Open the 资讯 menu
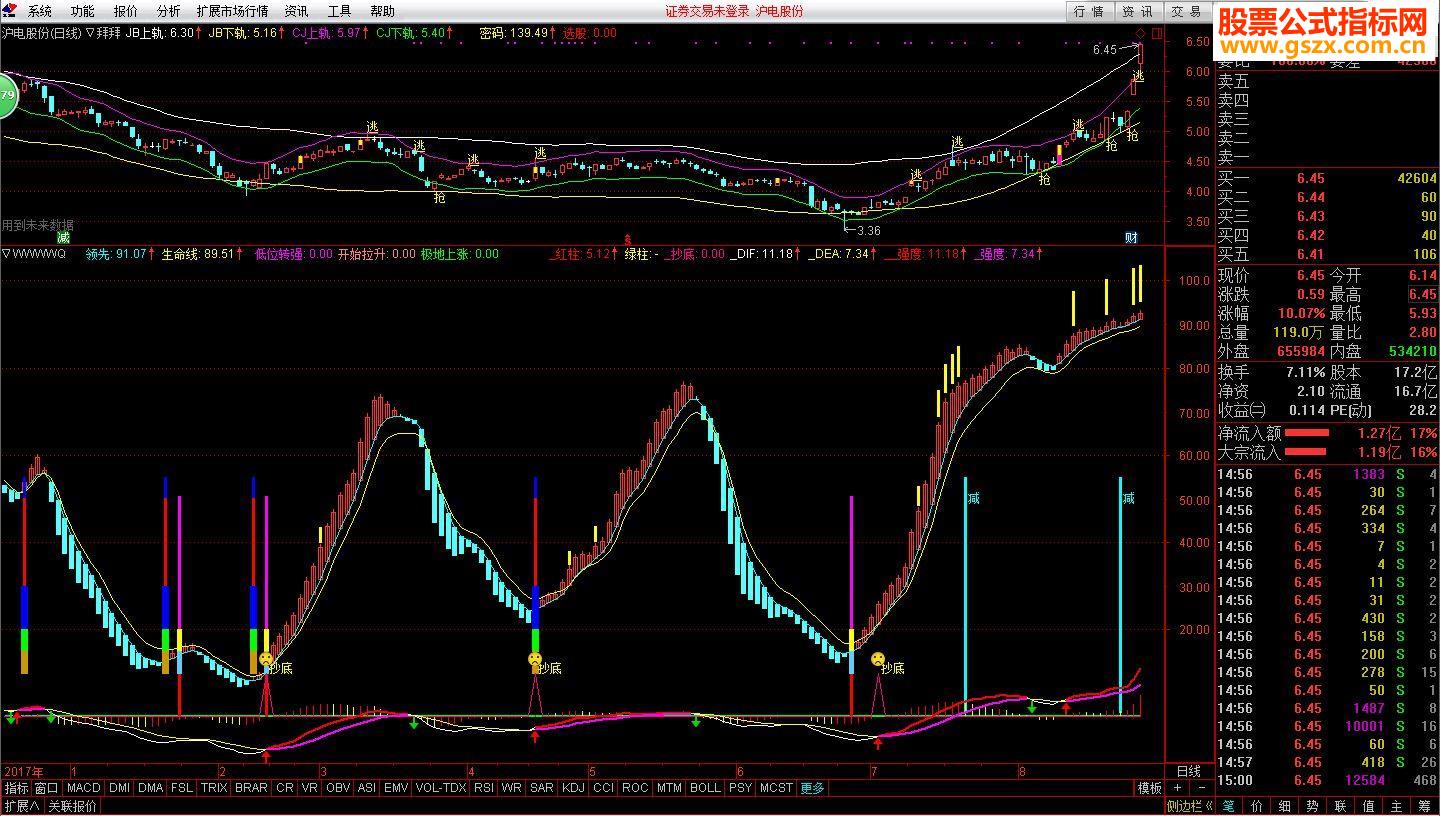The width and height of the screenshot is (1440, 816). tap(296, 11)
